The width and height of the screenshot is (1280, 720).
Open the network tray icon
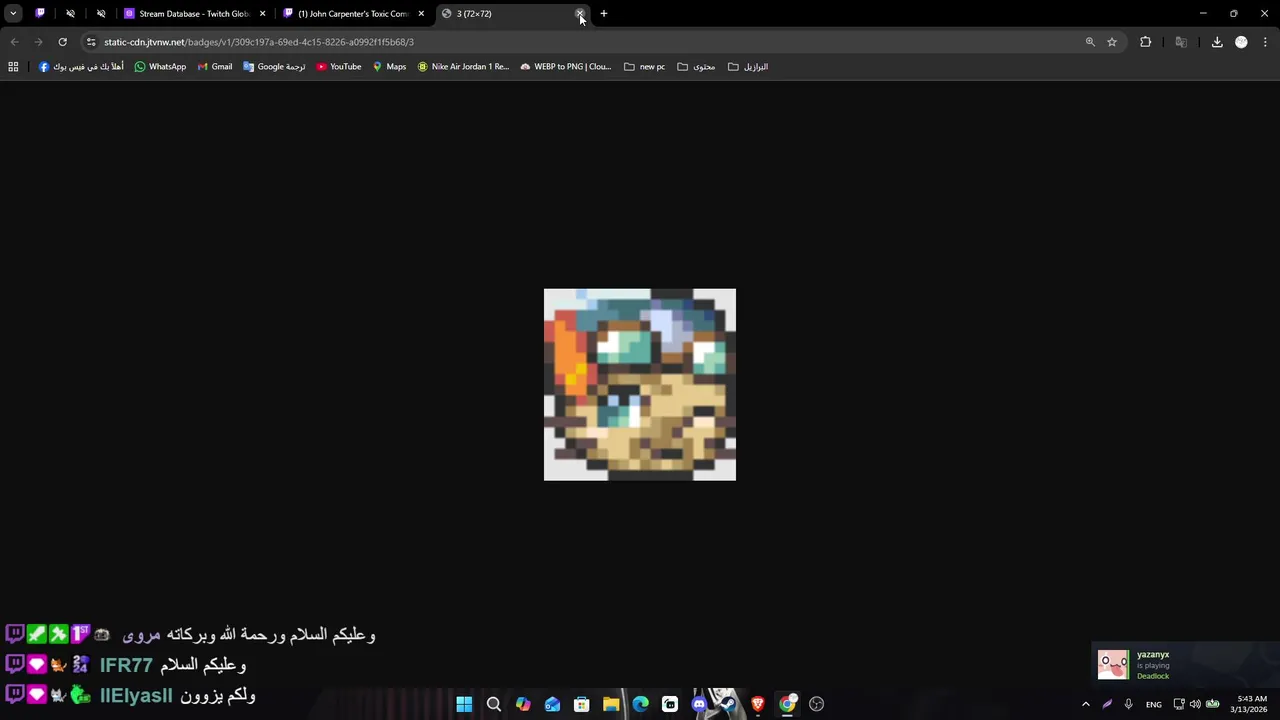pos(1179,704)
